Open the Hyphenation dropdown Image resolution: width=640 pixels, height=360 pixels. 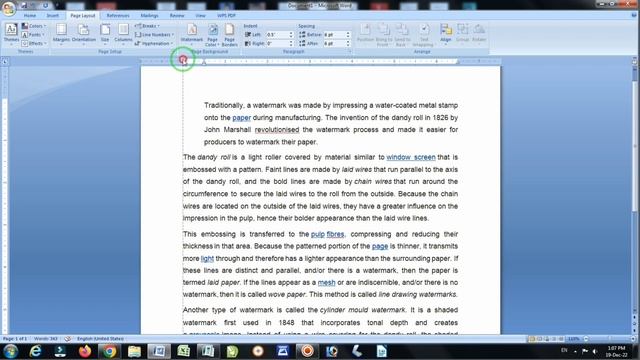(x=154, y=43)
